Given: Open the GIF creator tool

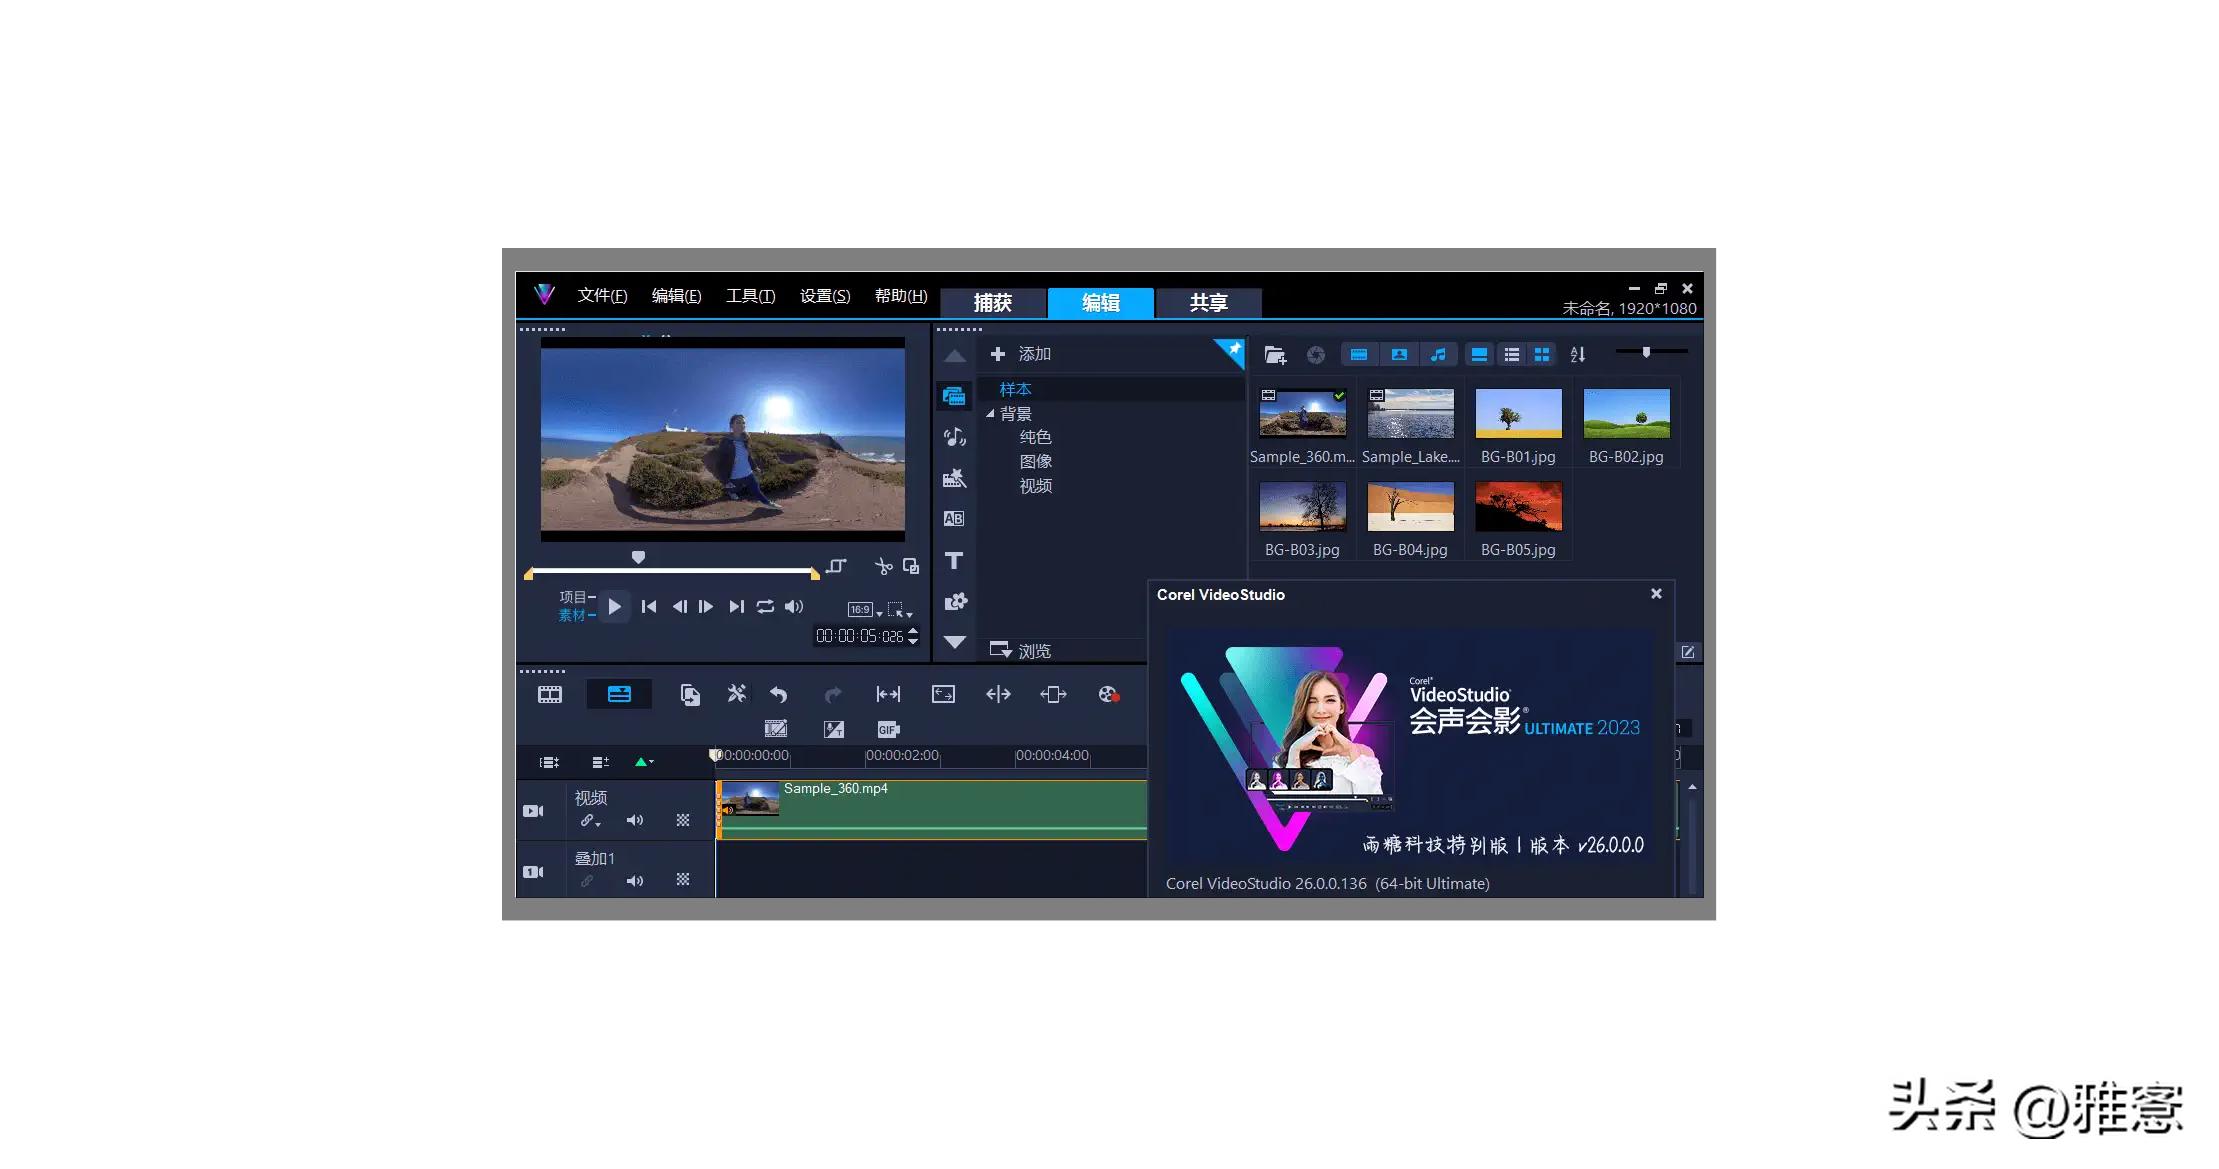Looking at the screenshot, I should (887, 729).
